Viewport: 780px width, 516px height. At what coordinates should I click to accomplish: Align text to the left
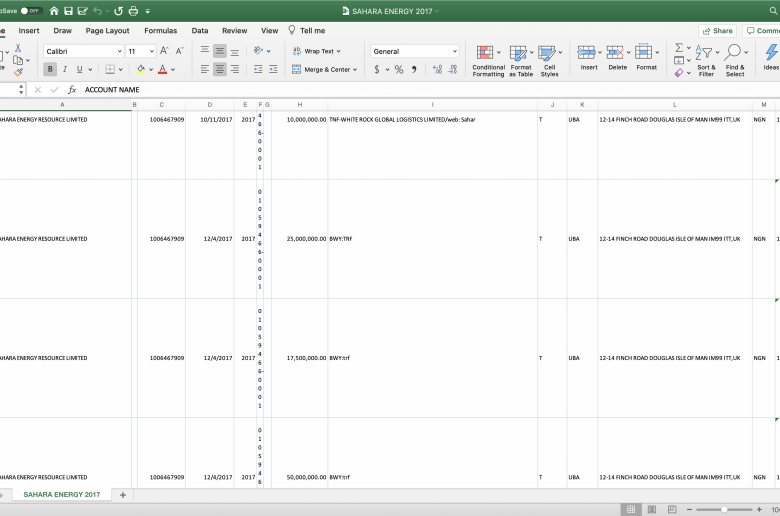tap(205, 70)
